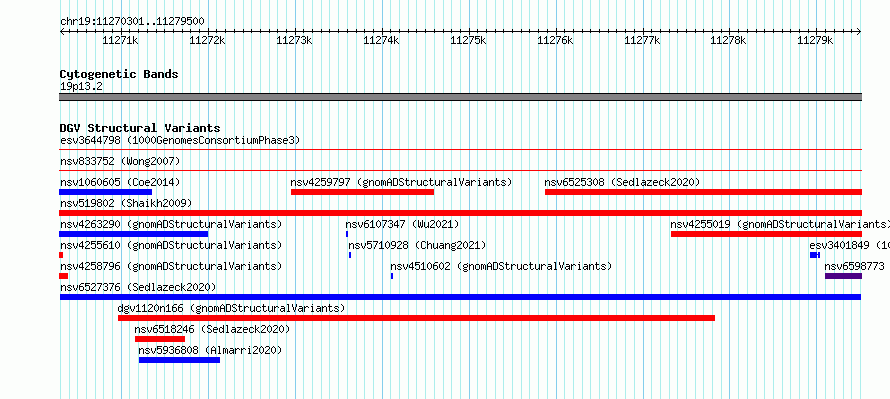Click the Cytogenetic Bands track title
This screenshot has width=890, height=399.
[x=119, y=74]
